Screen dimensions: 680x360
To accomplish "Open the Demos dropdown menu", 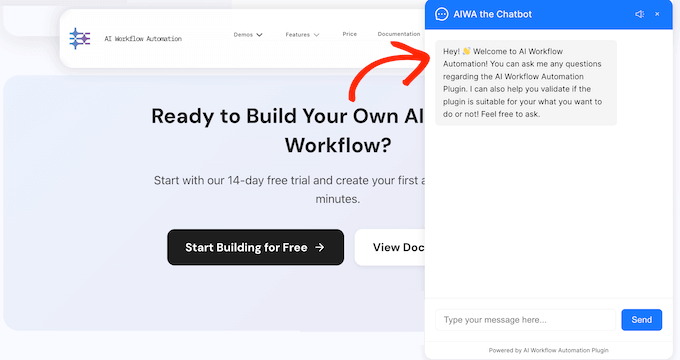I will [248, 35].
